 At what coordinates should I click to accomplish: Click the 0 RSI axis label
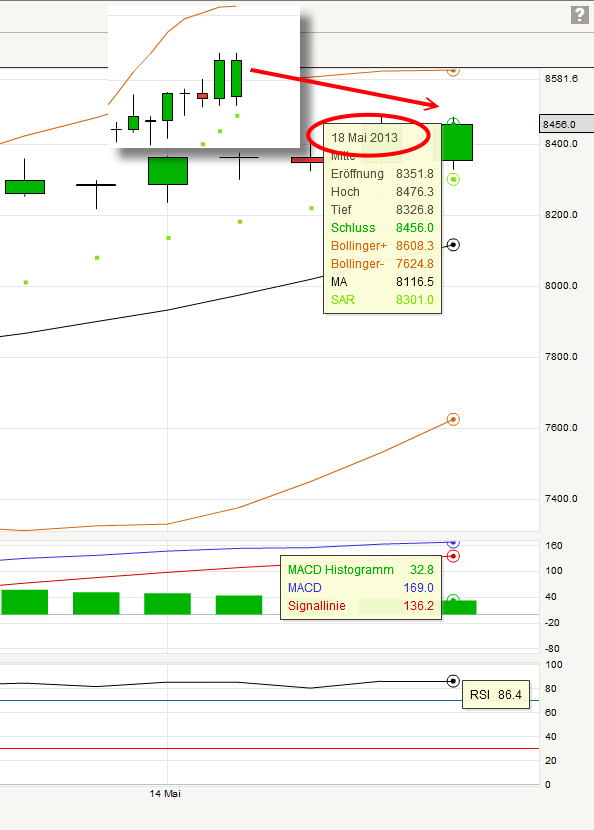(548, 784)
